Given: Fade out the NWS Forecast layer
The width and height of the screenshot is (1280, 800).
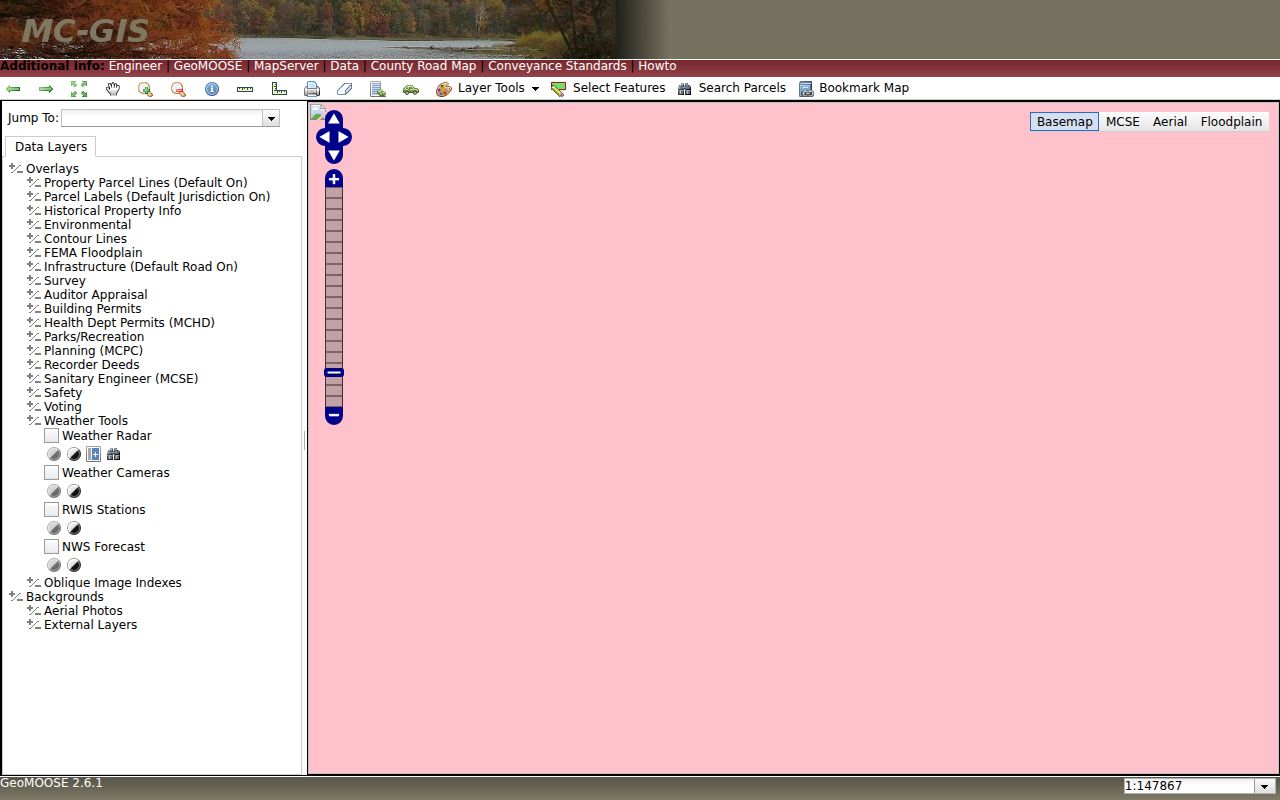Looking at the screenshot, I should (x=54, y=565).
